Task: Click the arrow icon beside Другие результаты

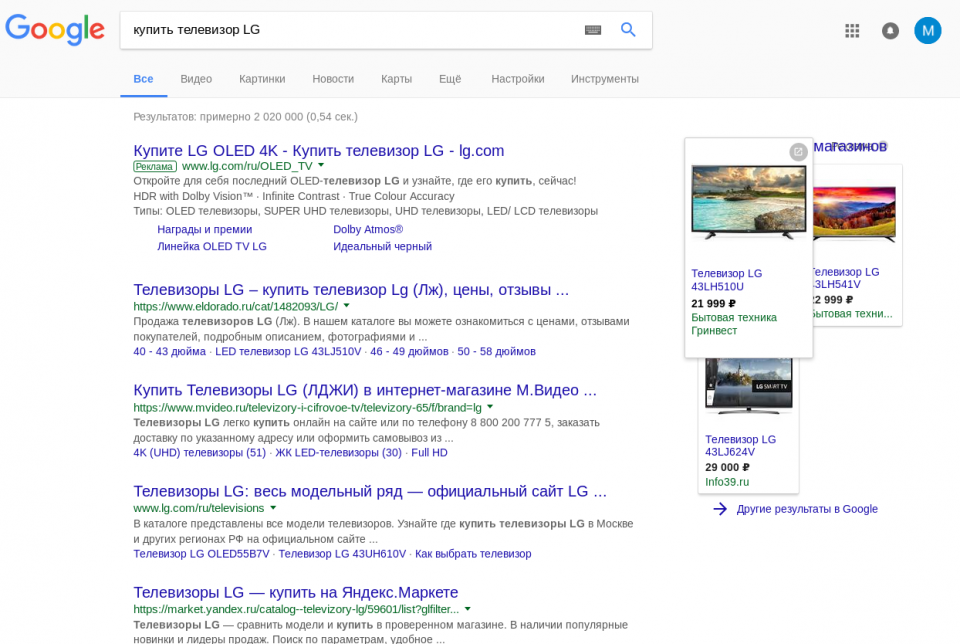Action: [720, 509]
